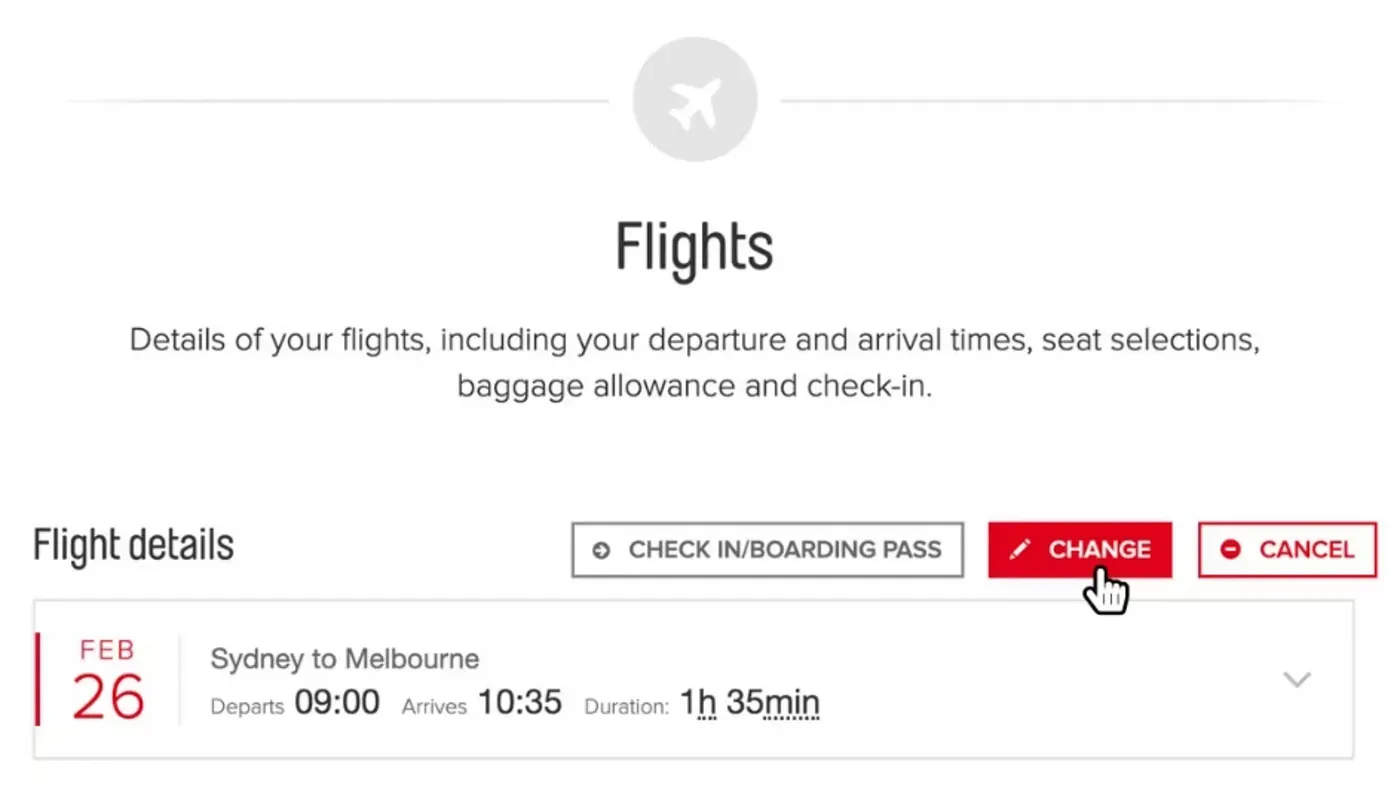Select the Flight details heading
The image size is (1400, 787).
point(132,545)
